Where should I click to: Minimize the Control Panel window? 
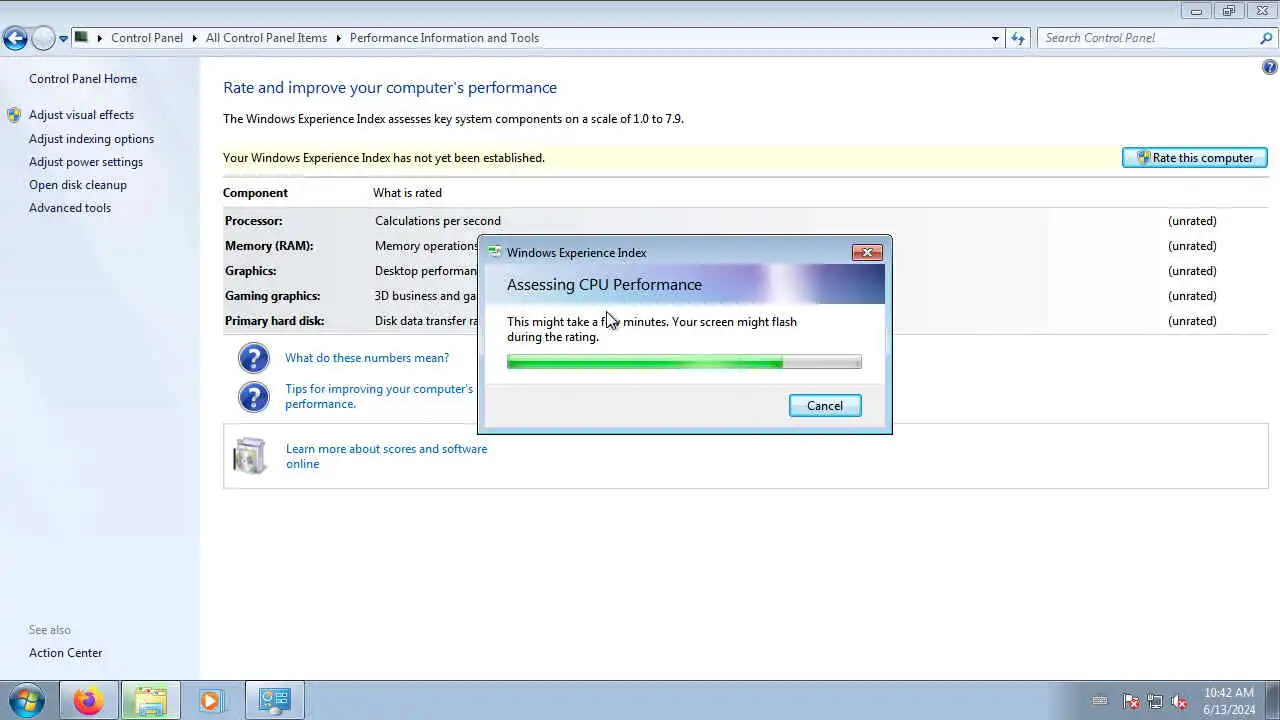point(1196,10)
